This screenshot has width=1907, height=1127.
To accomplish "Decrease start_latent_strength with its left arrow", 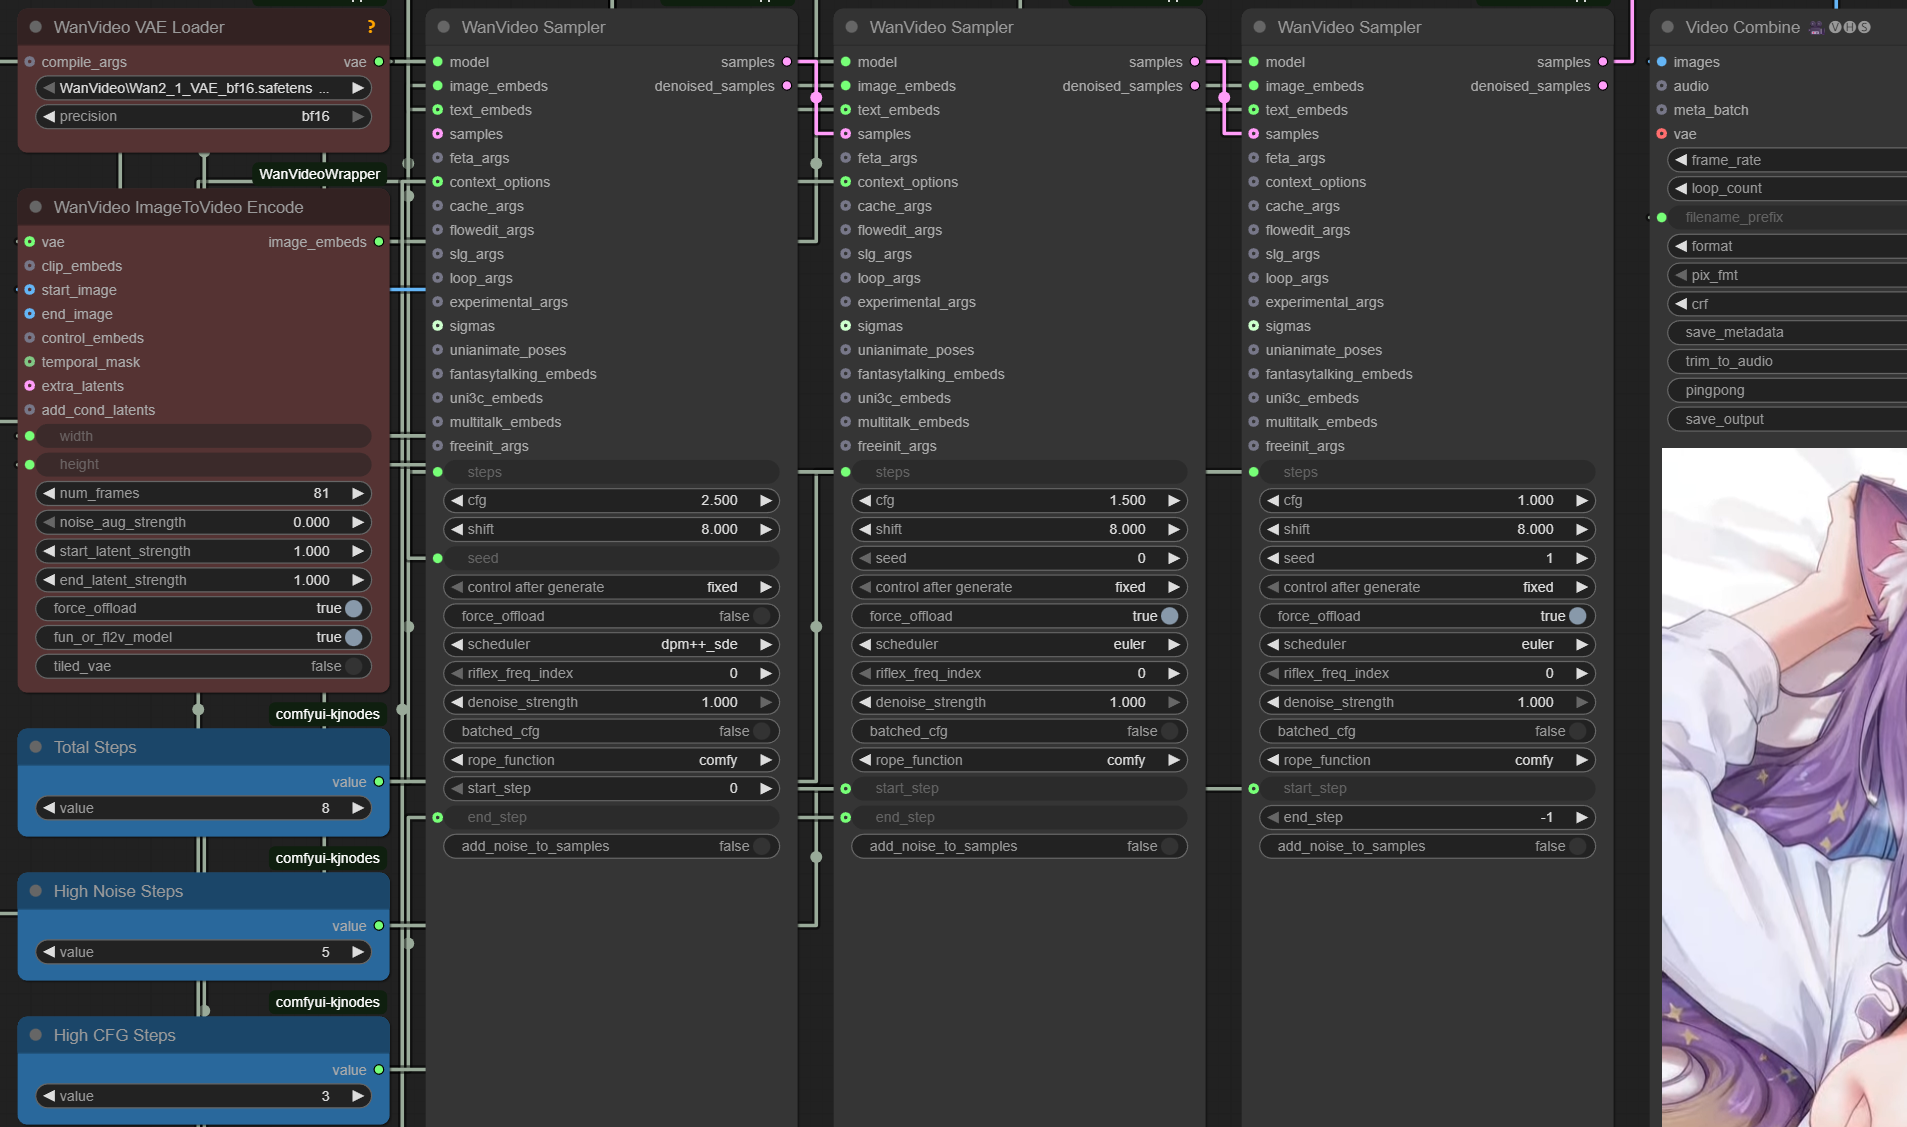I will (x=49, y=551).
